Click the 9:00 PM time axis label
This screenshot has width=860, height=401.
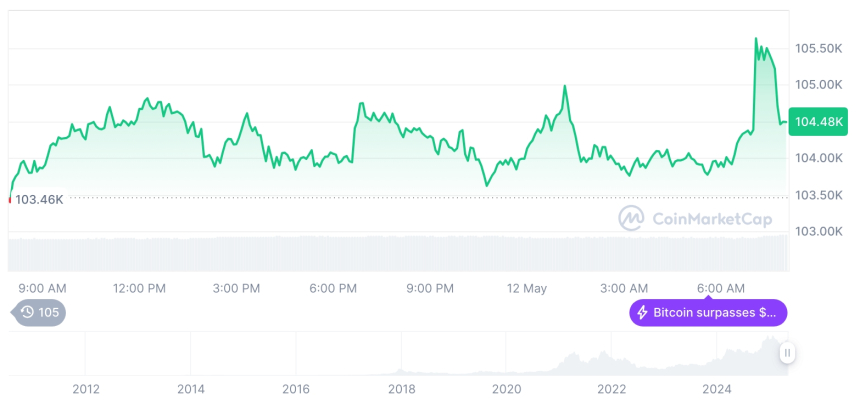pos(430,288)
